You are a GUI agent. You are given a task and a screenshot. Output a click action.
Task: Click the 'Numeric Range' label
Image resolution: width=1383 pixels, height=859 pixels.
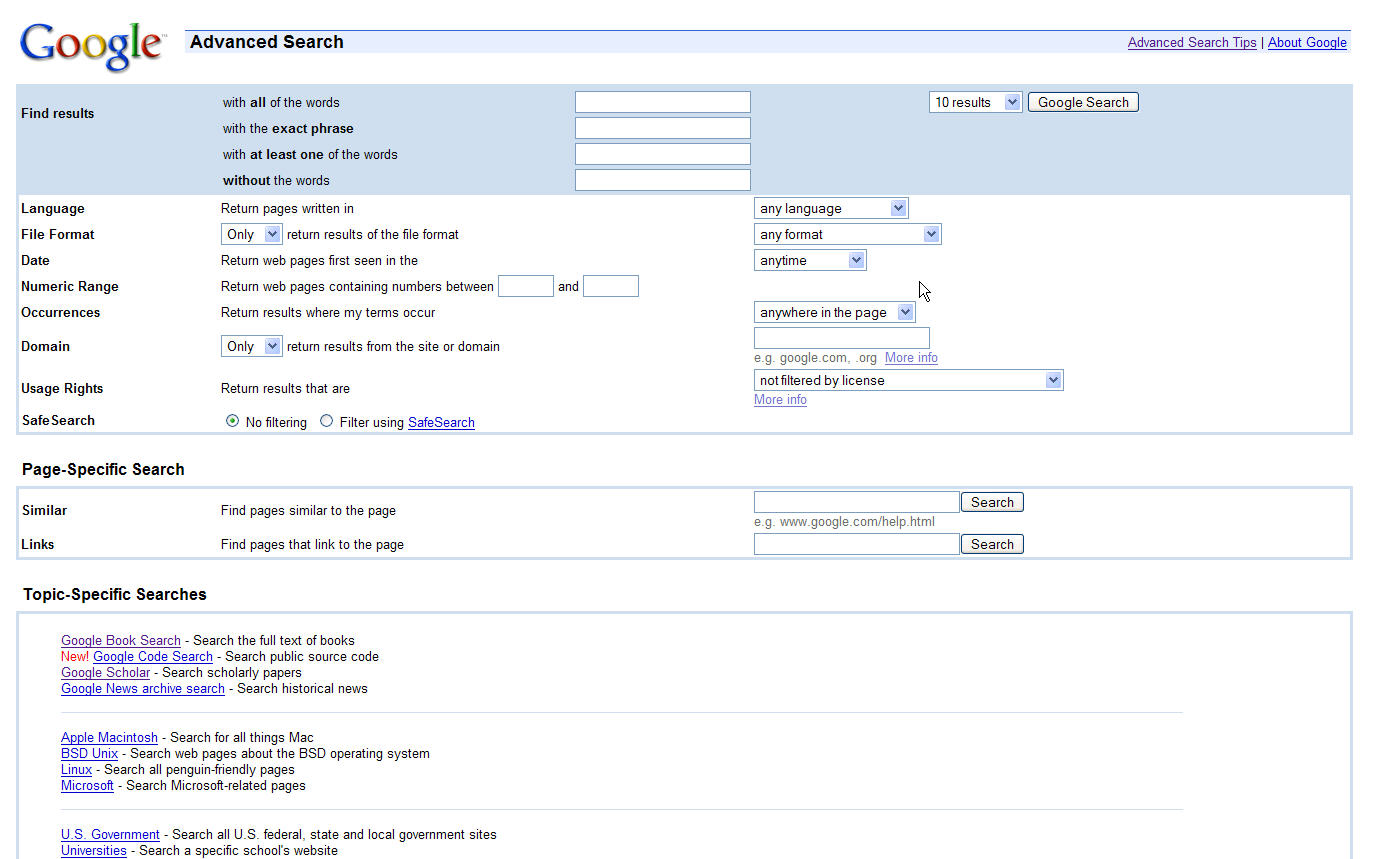(70, 286)
